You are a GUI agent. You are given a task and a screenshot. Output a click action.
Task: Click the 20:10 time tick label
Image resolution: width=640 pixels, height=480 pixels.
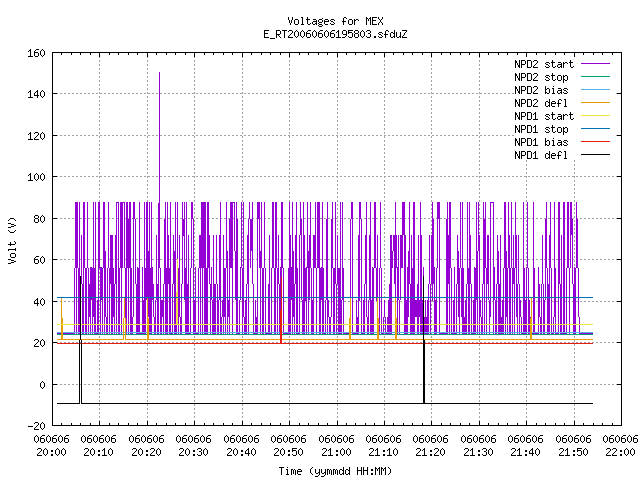99,452
